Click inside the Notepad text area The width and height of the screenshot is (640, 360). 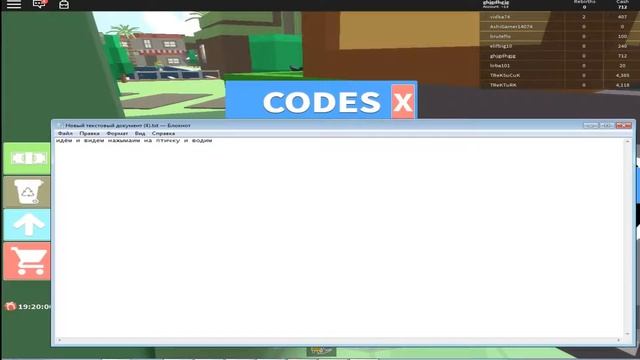click(x=340, y=238)
